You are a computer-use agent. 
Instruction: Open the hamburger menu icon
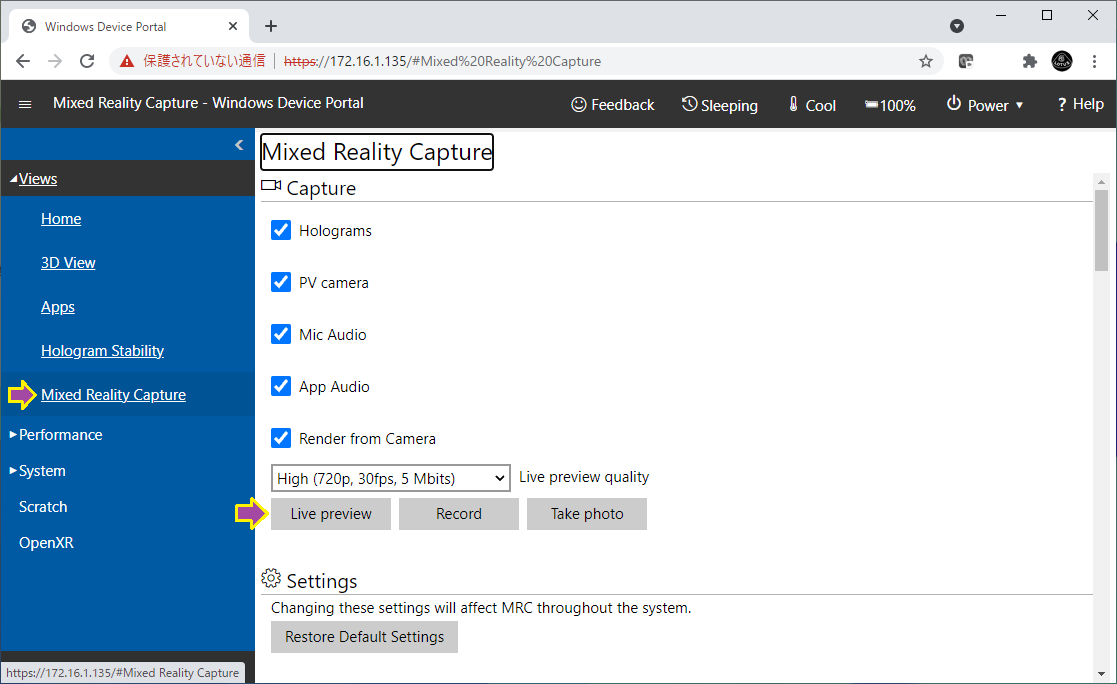[25, 104]
